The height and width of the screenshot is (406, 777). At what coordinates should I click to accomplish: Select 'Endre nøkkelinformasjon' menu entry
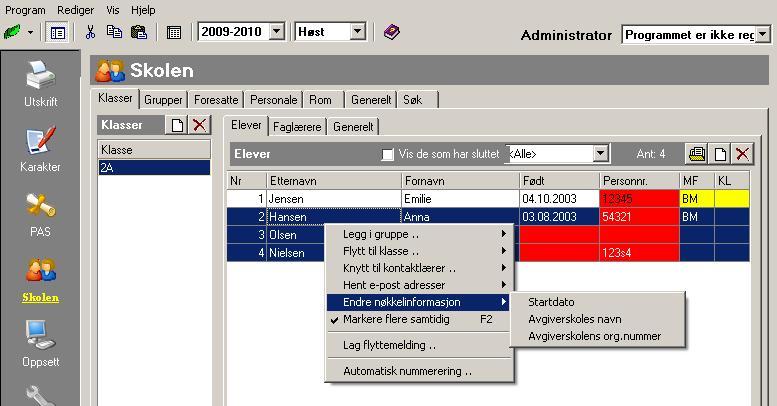(419, 302)
